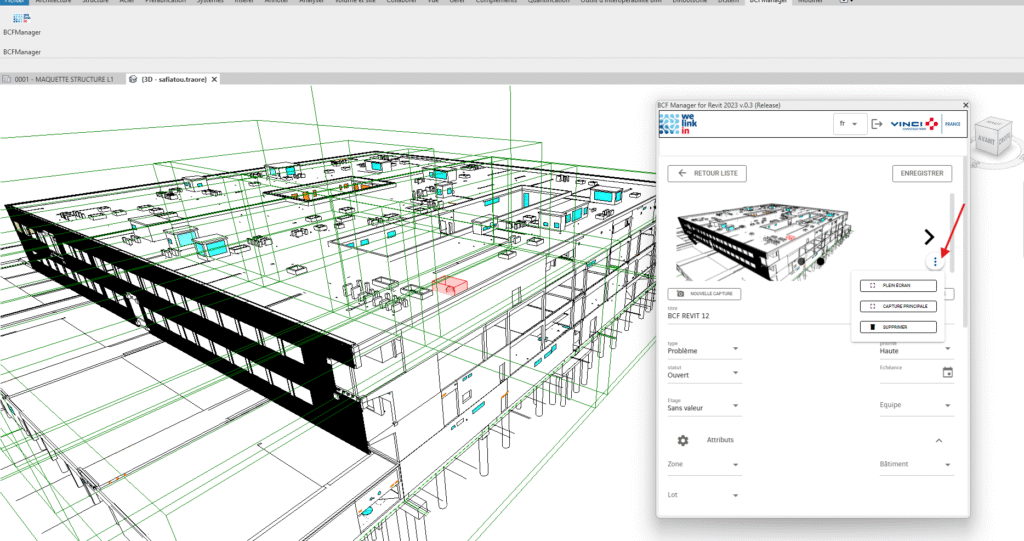Expand the 'fr' language dropdown
This screenshot has width=1024, height=541.
(x=849, y=124)
